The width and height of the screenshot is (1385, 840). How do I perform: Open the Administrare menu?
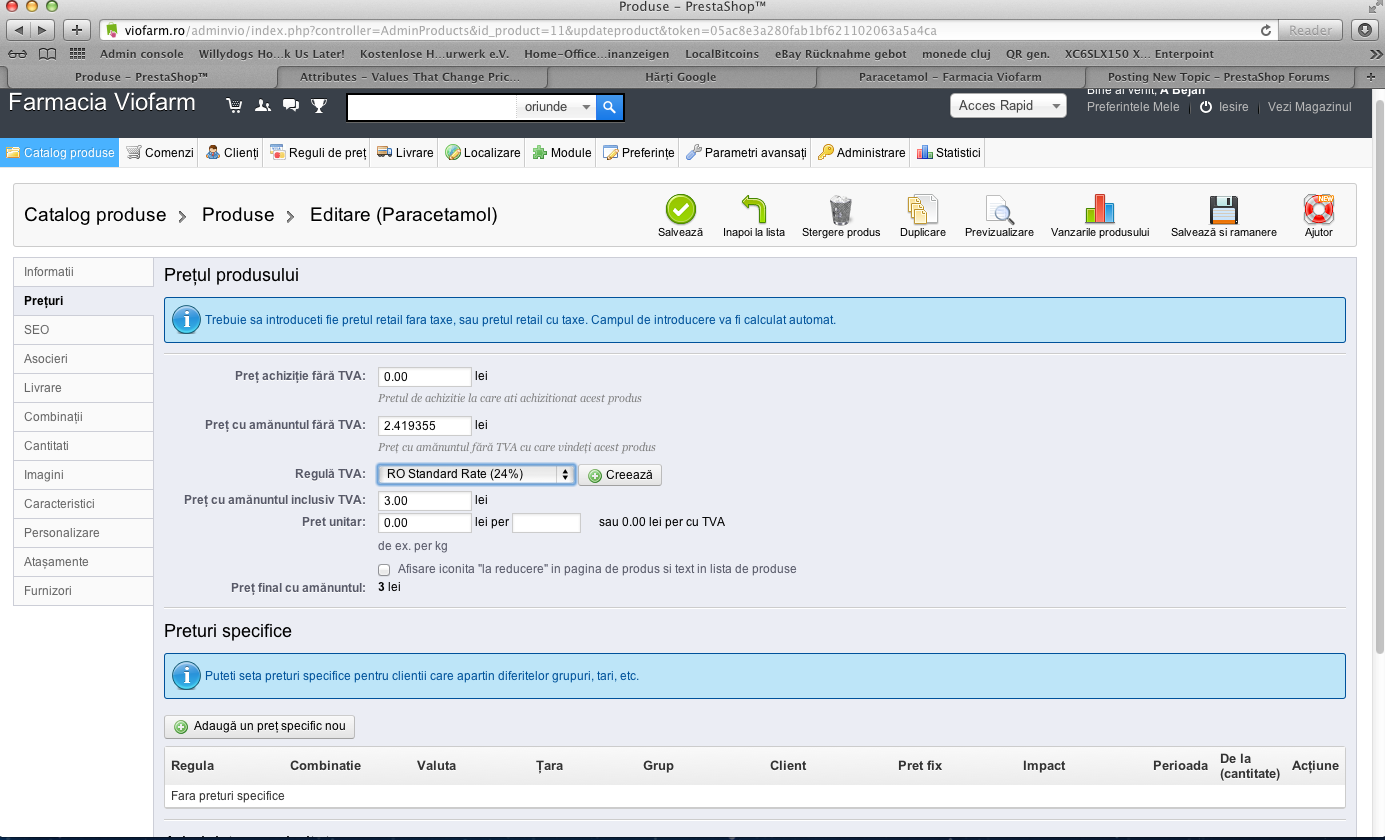point(861,153)
